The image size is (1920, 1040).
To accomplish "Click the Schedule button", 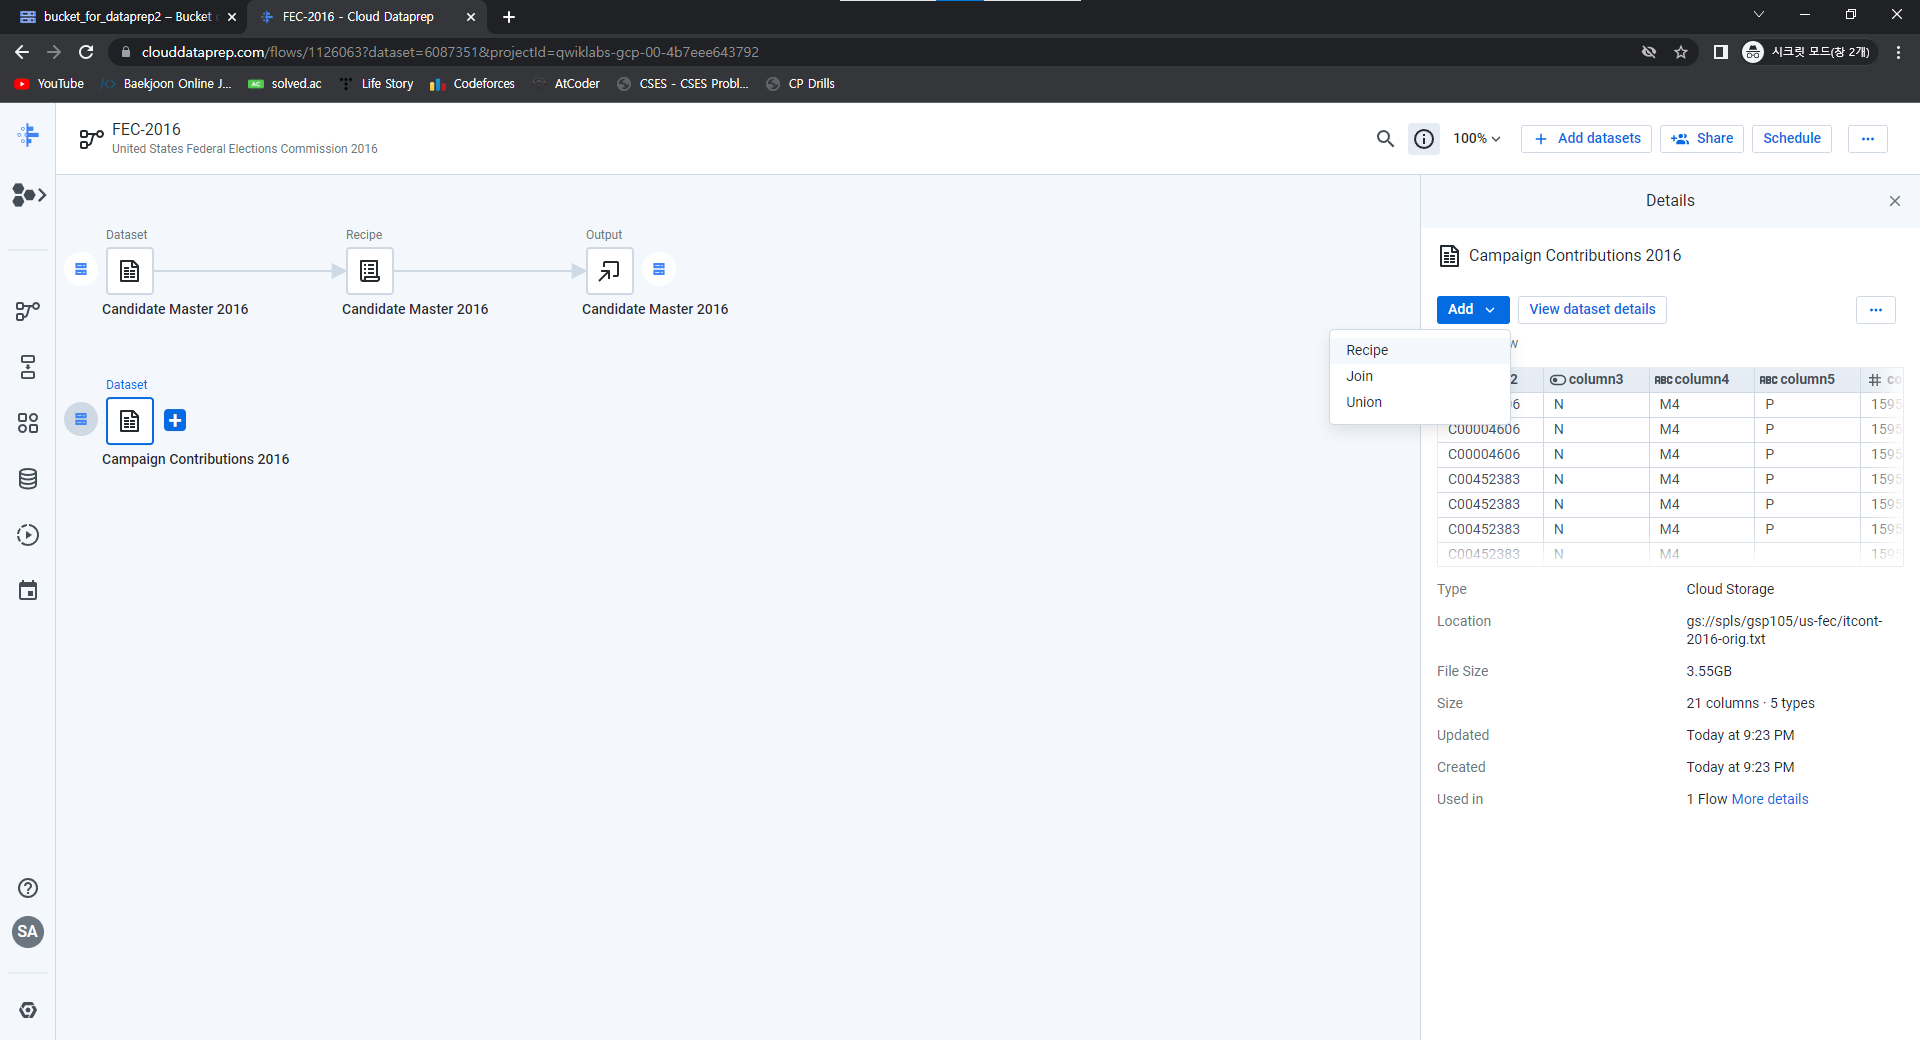I will point(1792,139).
